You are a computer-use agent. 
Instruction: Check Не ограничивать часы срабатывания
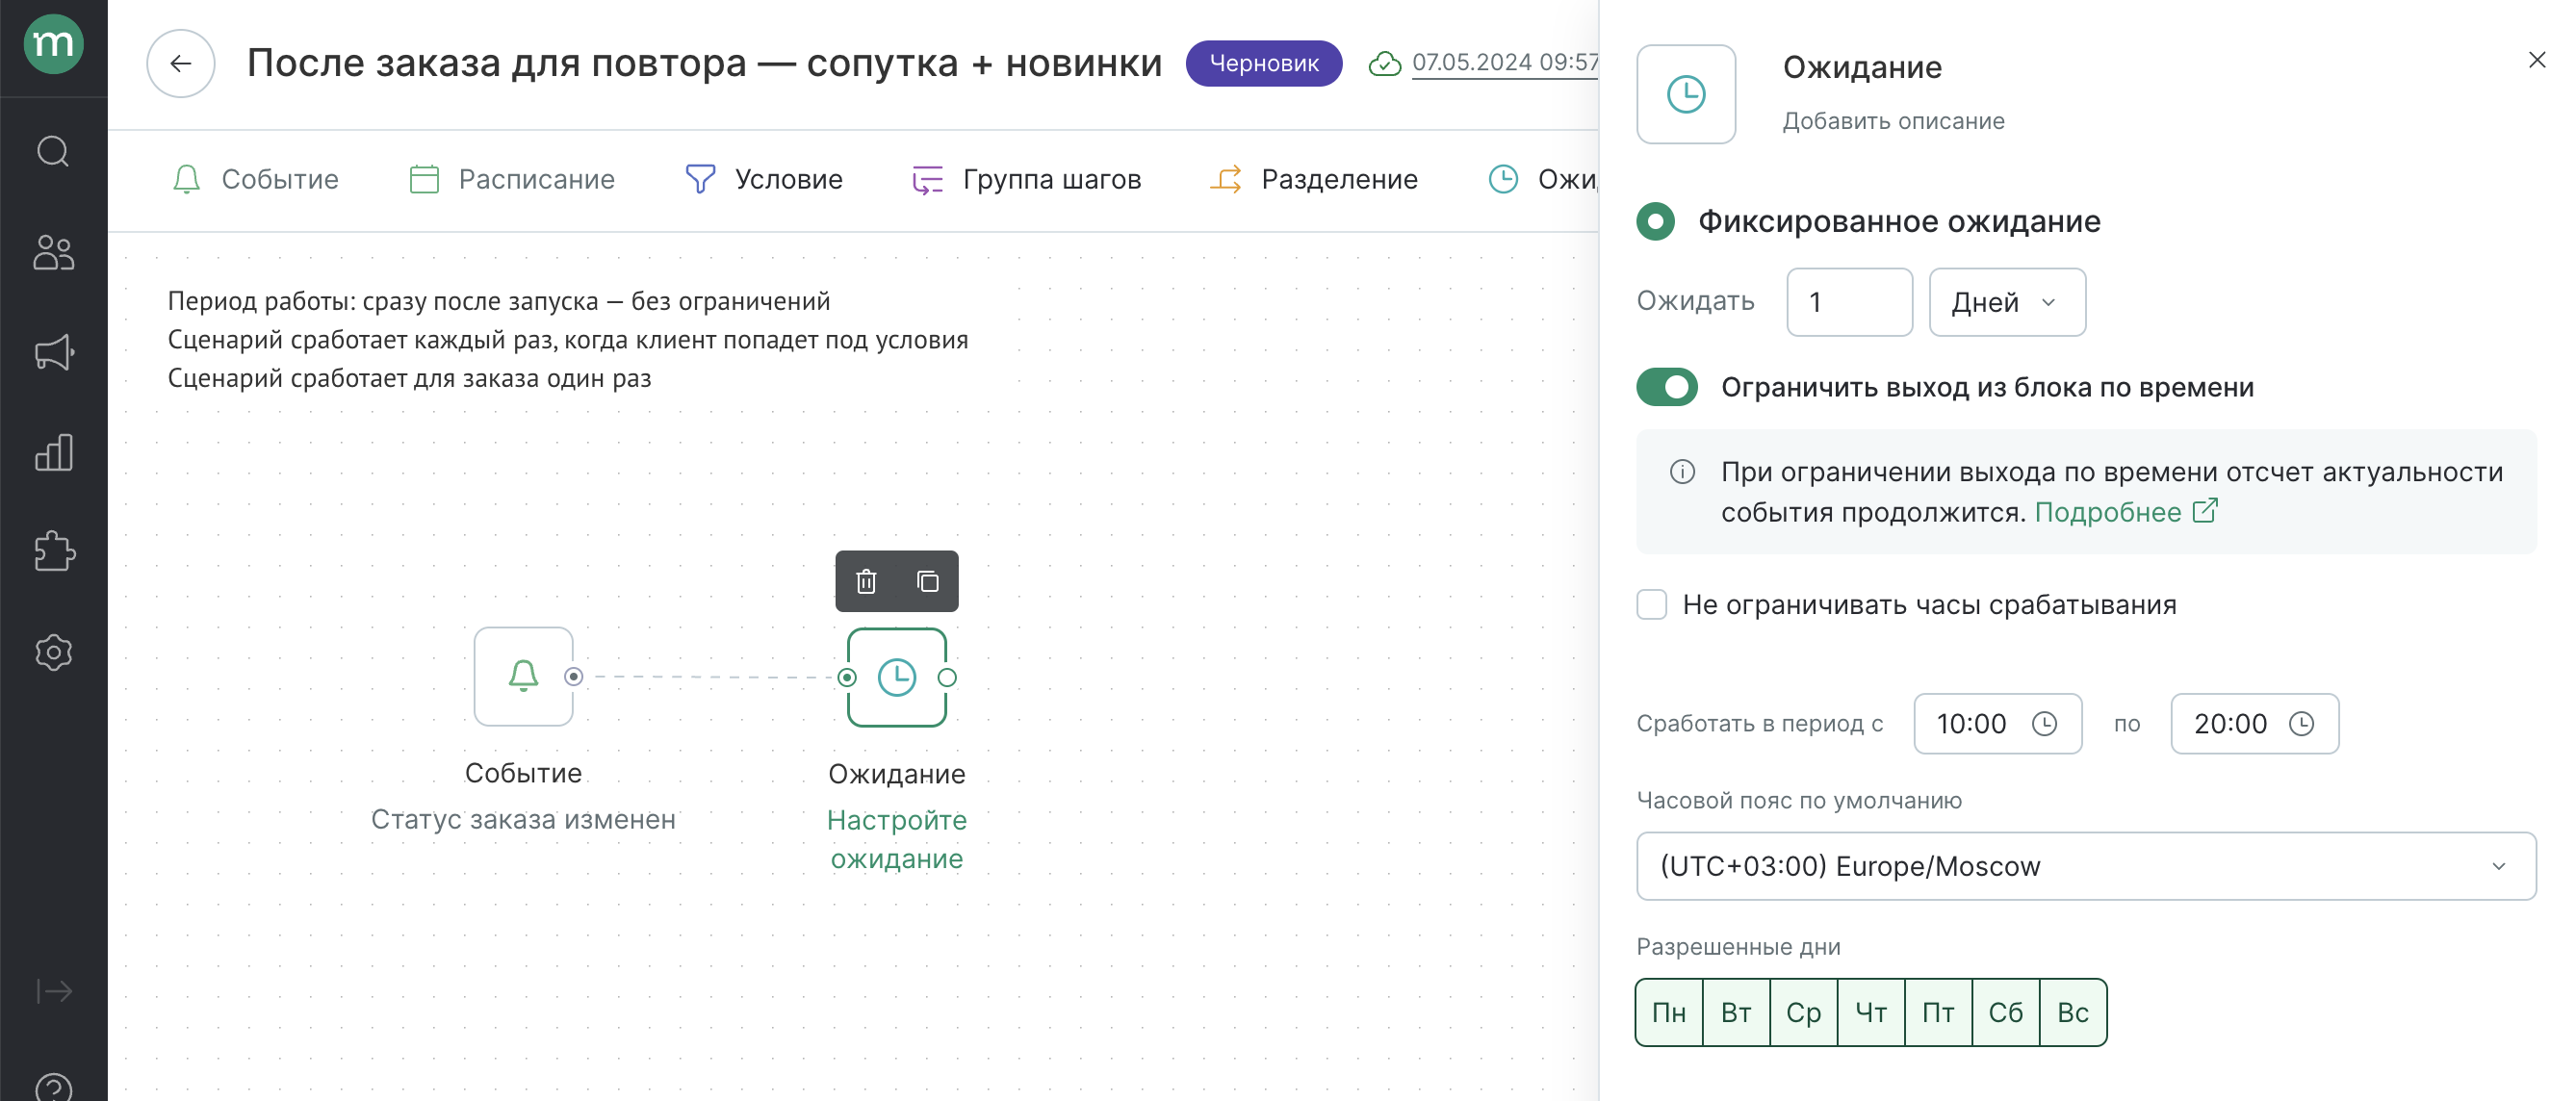point(1651,604)
